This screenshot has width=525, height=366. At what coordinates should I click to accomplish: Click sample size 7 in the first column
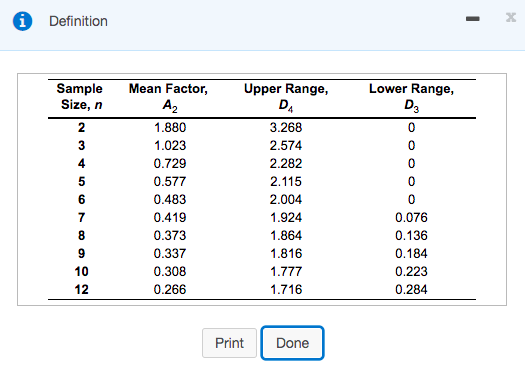[81, 218]
